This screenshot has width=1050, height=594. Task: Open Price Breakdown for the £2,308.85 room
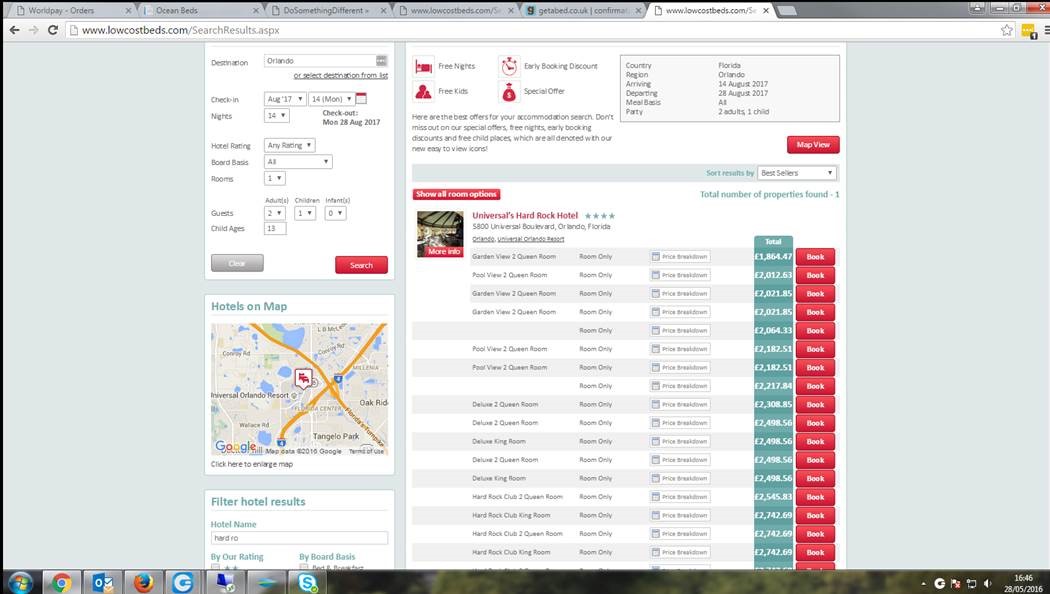click(680, 404)
